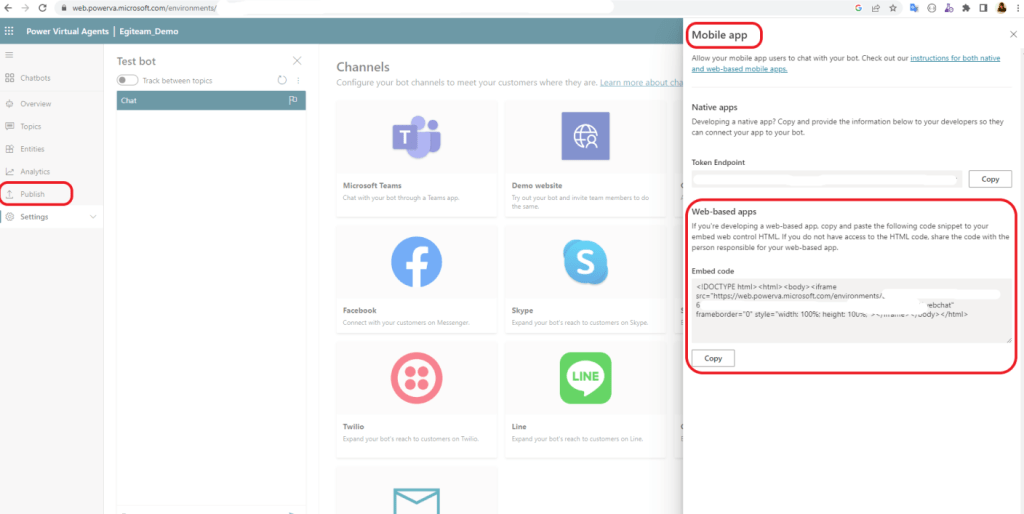Click the reset conversation icon in Test bot

282,80
